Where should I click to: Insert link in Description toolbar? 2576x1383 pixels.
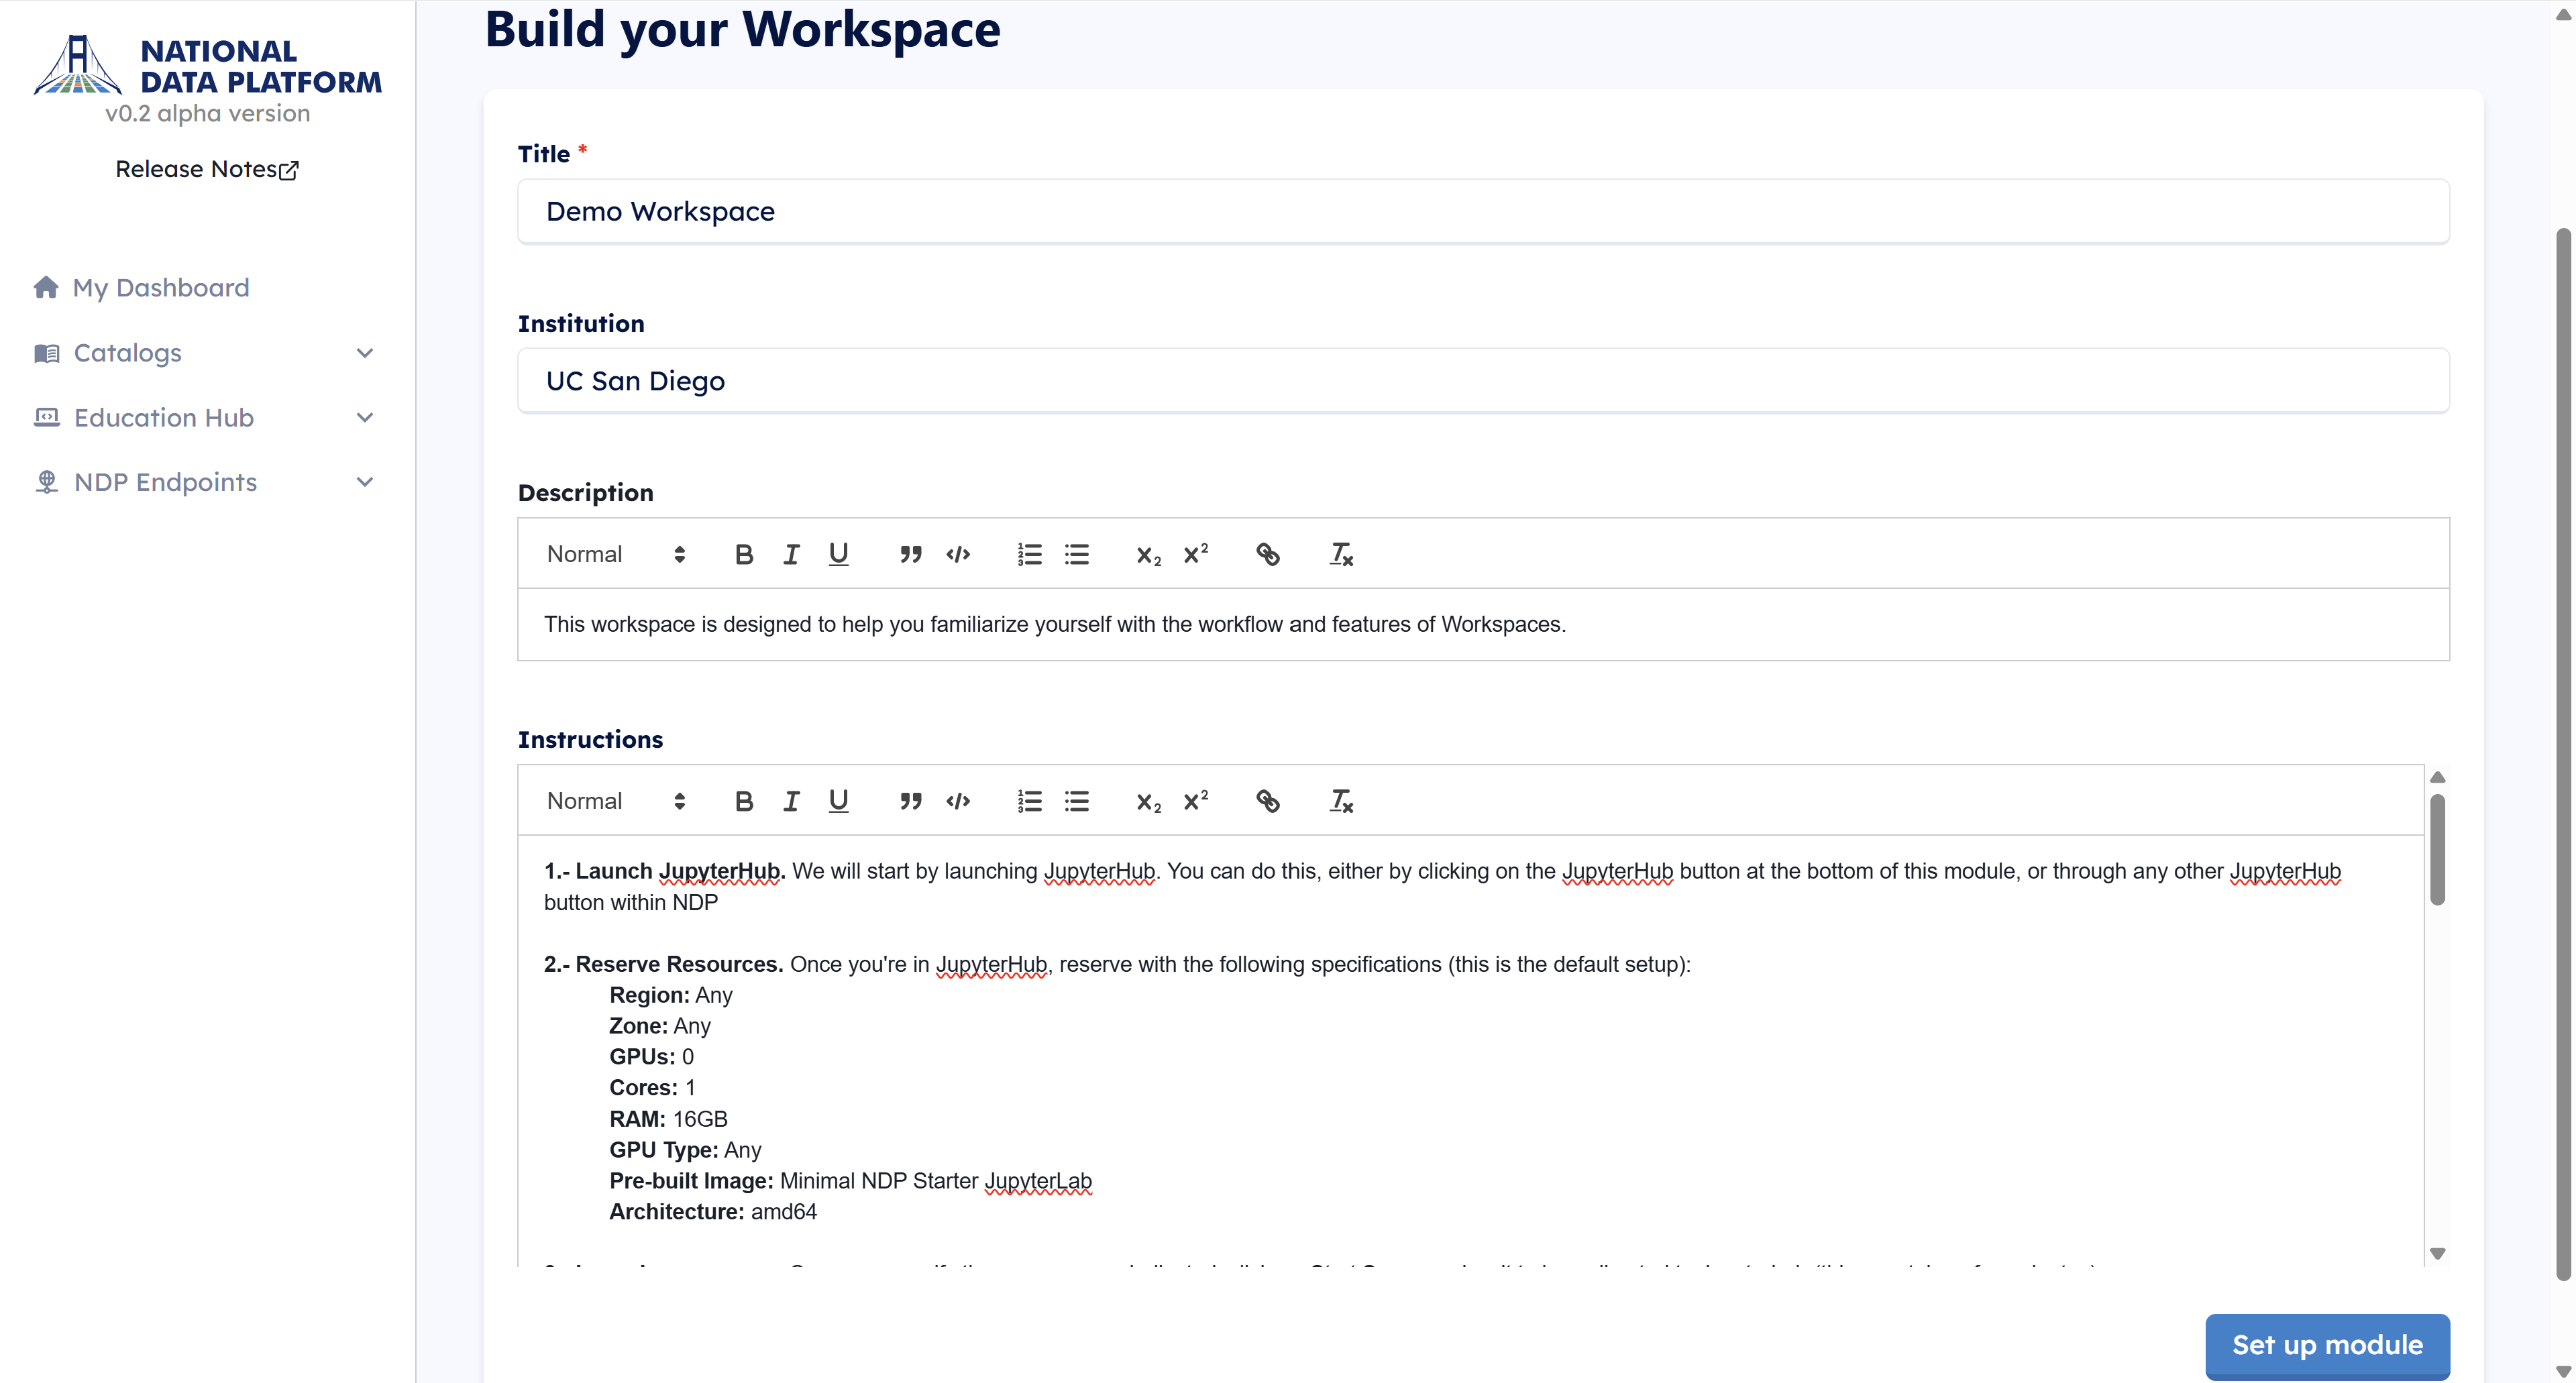tap(1268, 554)
